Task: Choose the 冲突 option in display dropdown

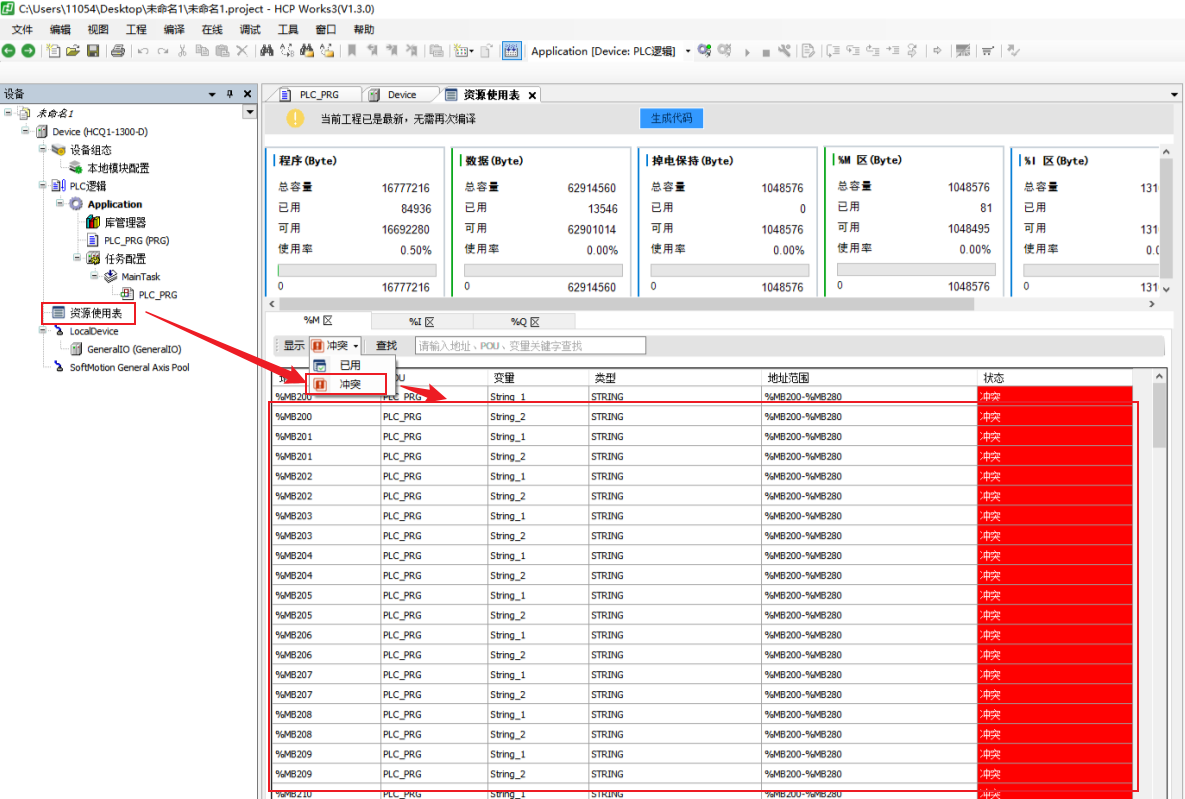Action: (x=349, y=384)
